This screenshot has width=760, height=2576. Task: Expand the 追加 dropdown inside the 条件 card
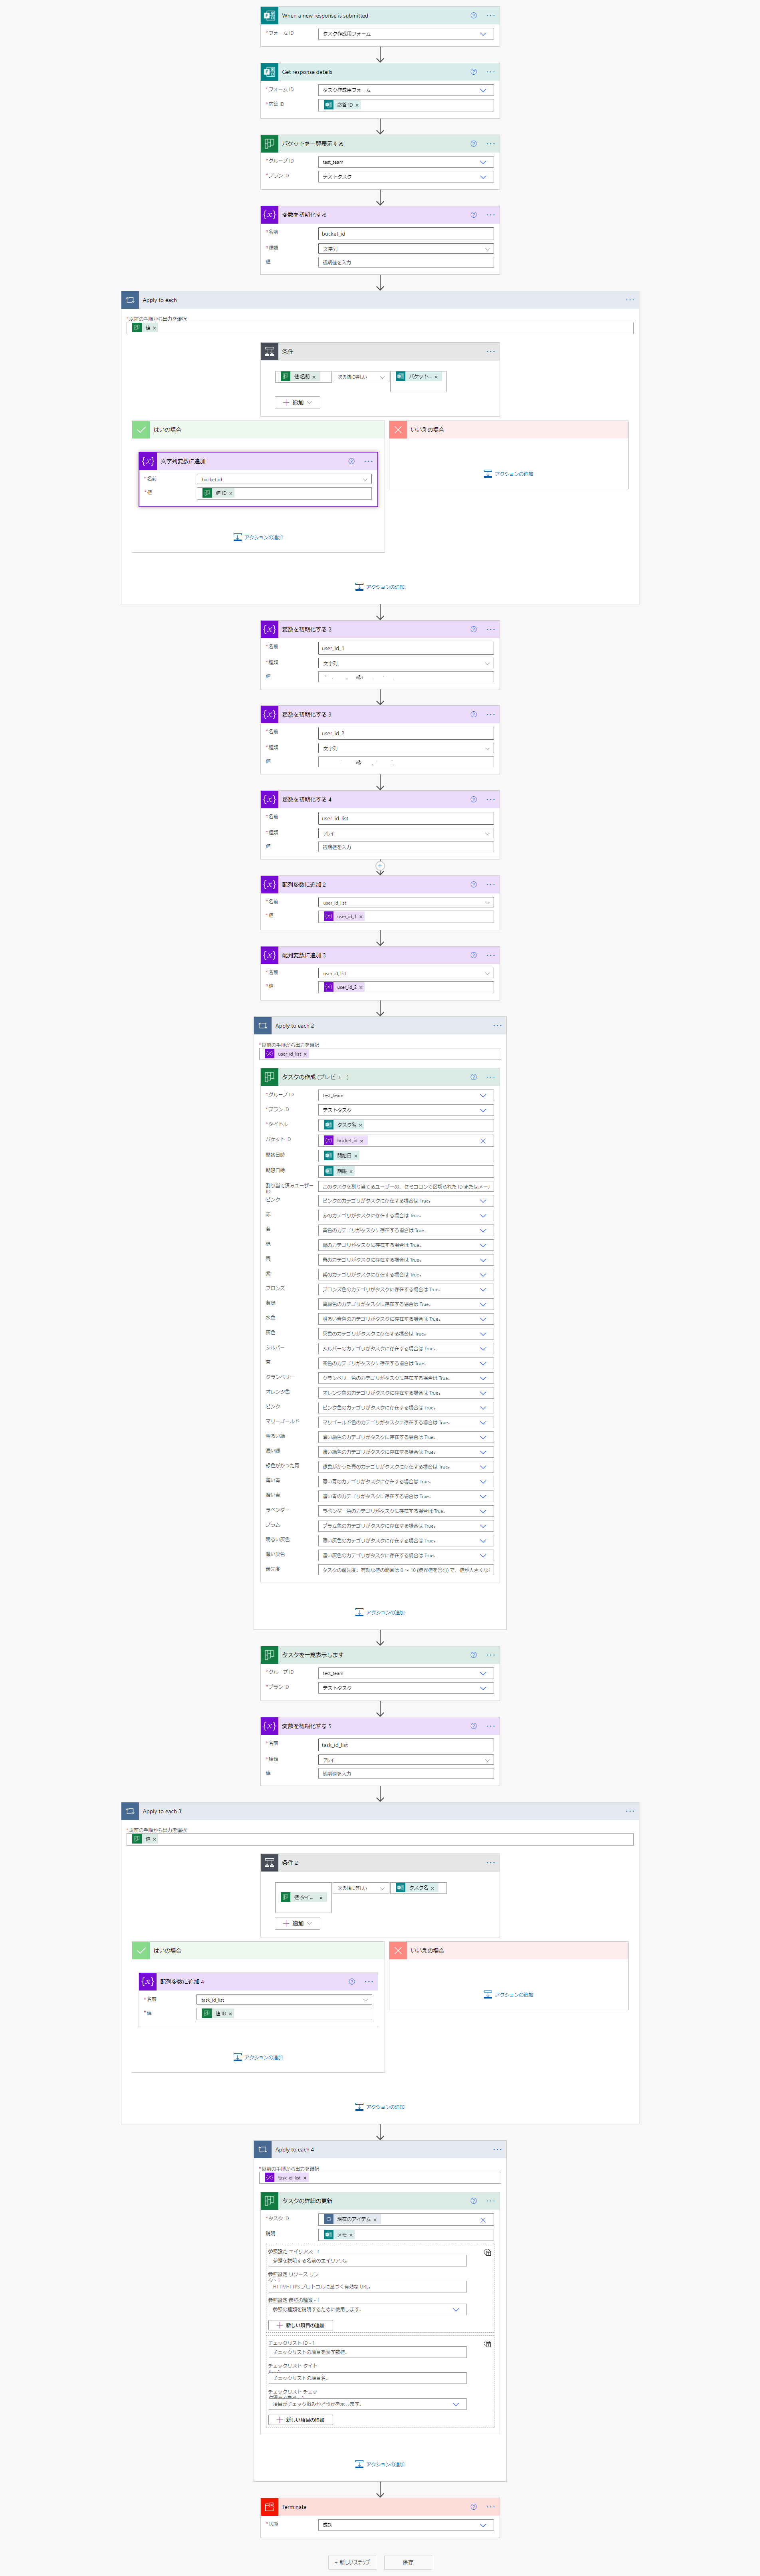pyautogui.click(x=297, y=402)
